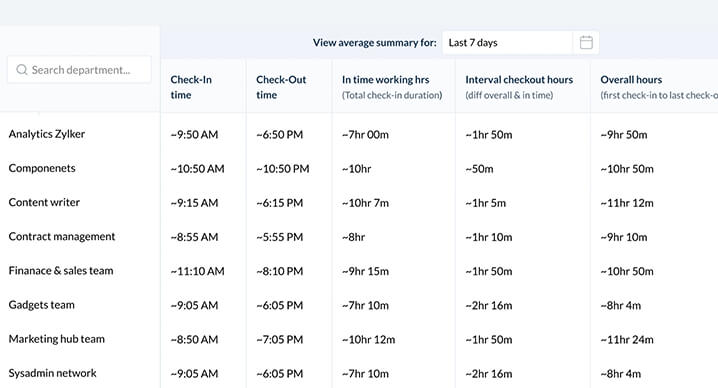Select Interval checkout hours column header
Viewport: 718px width, 388px height.
coord(519,80)
